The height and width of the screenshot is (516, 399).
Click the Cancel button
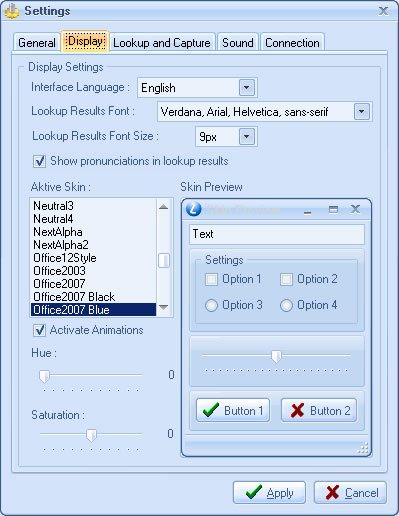[350, 492]
